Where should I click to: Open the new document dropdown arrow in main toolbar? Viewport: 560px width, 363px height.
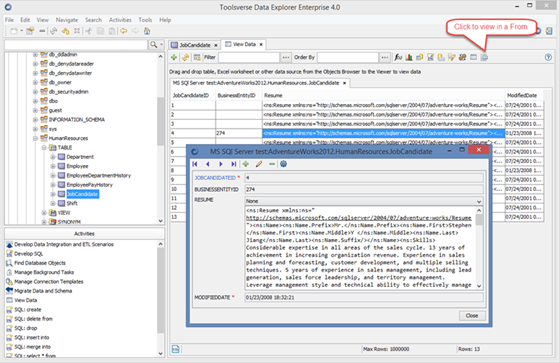(x=21, y=31)
